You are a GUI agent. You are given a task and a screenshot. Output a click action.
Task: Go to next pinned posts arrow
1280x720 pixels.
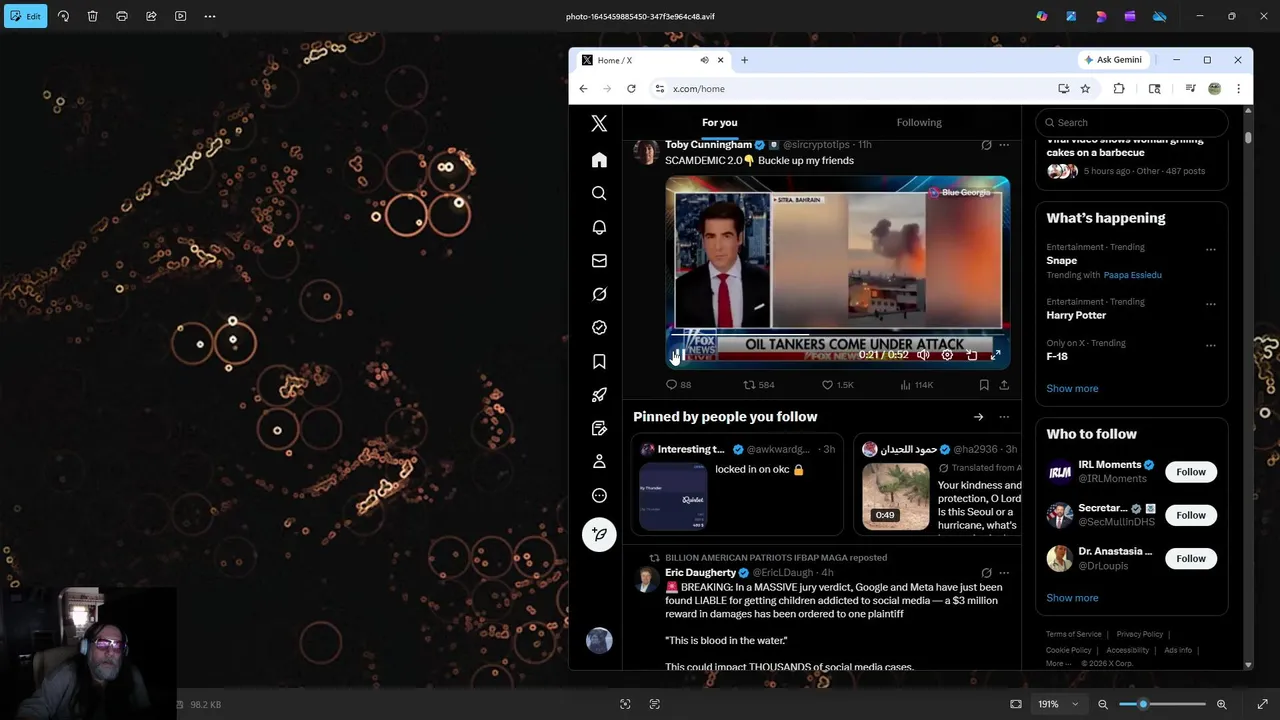click(x=978, y=417)
